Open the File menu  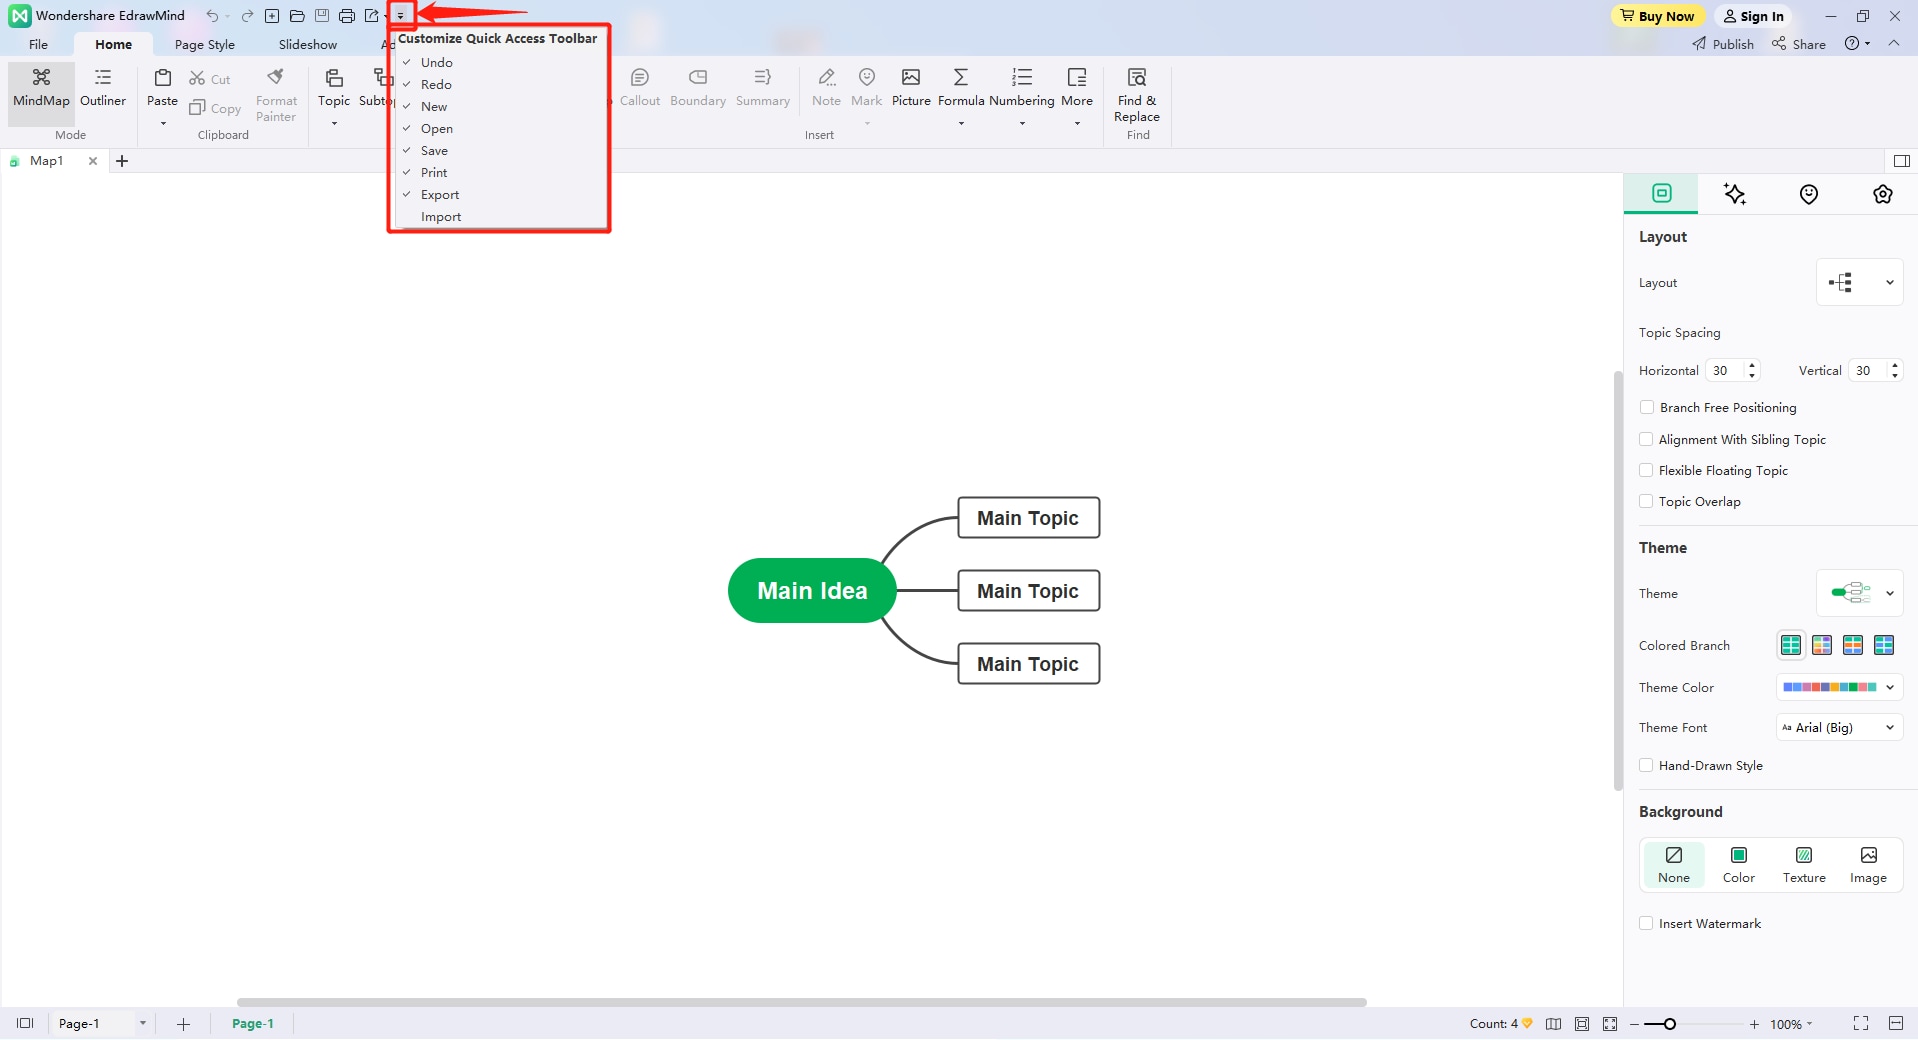coord(38,44)
